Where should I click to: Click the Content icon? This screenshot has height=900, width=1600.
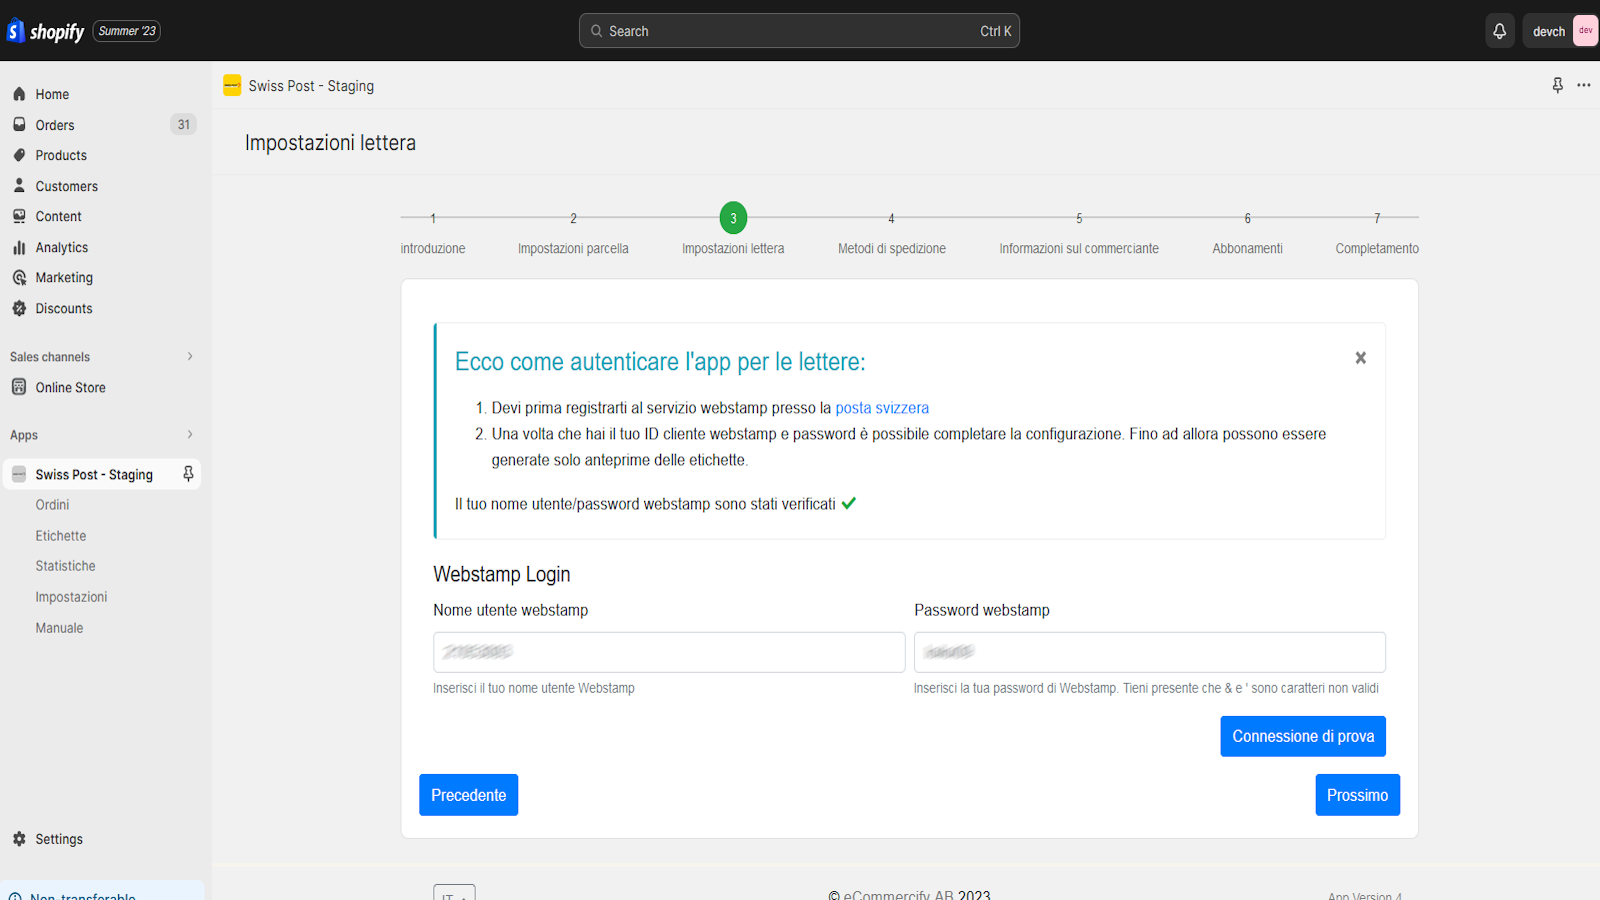(19, 216)
